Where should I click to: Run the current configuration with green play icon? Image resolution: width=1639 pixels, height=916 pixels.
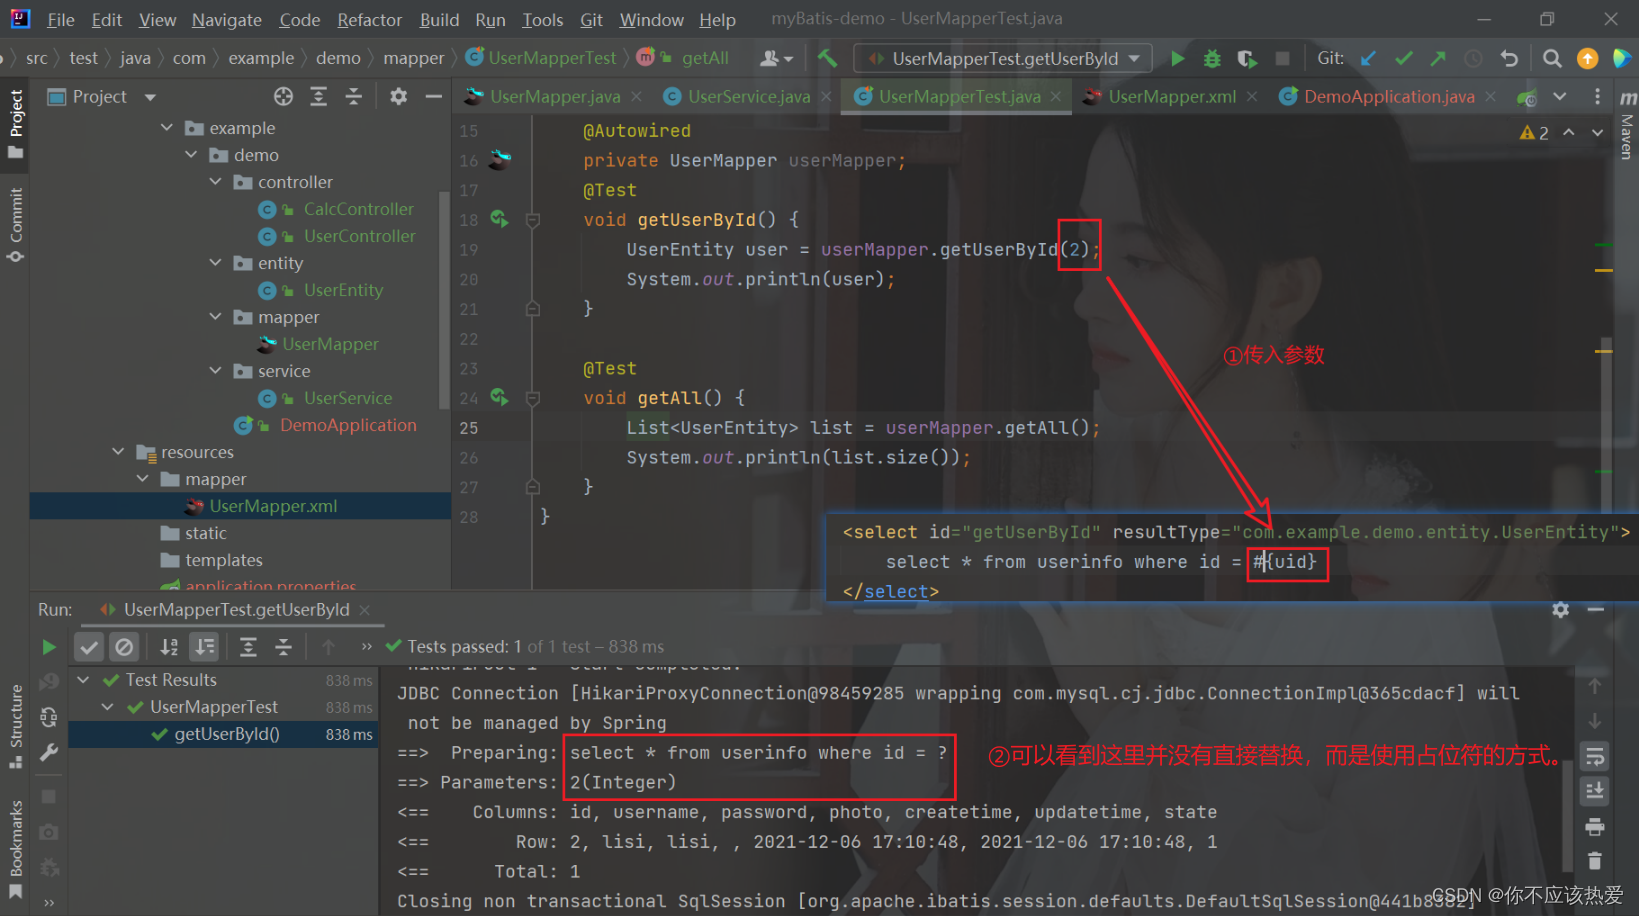[x=1177, y=58]
